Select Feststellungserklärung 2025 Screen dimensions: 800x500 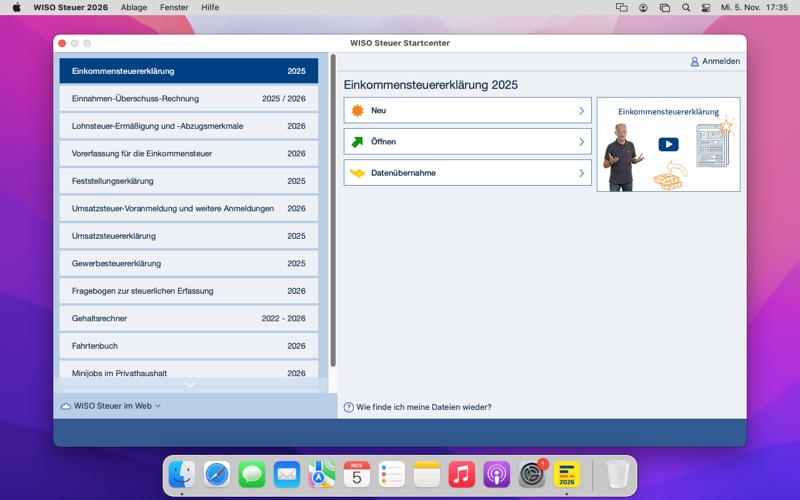tap(189, 181)
